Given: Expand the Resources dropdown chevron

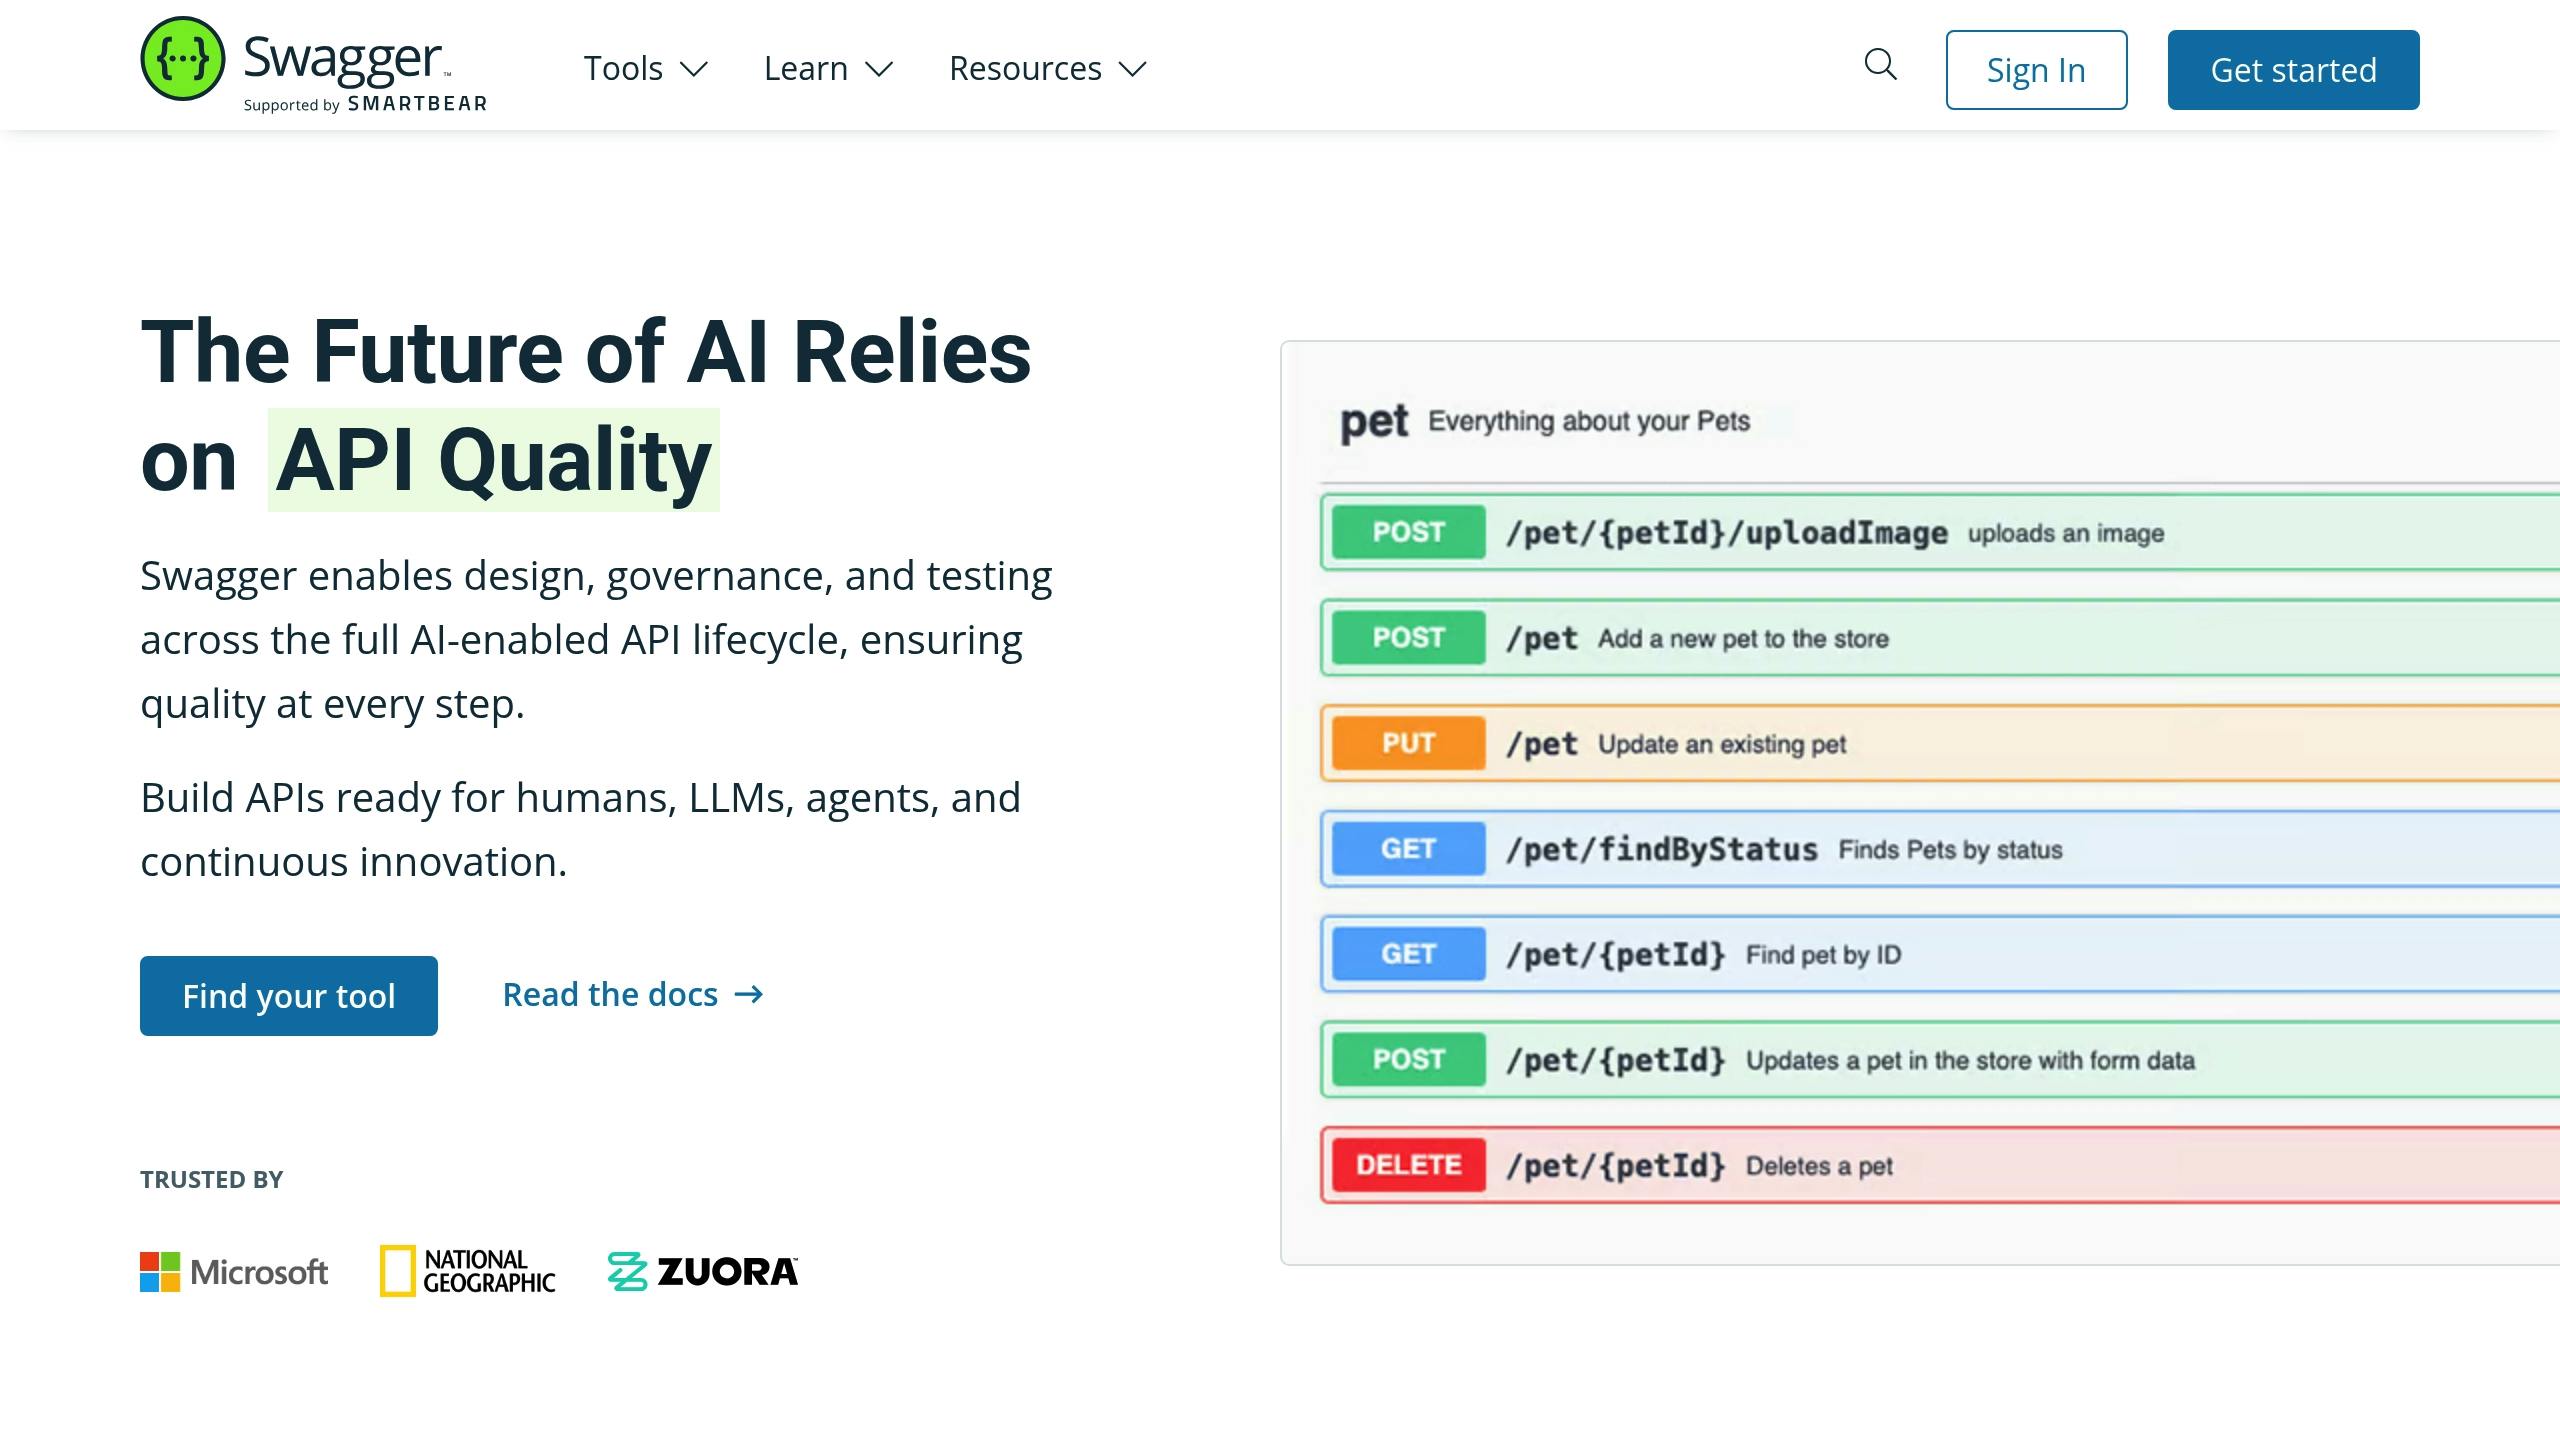Looking at the screenshot, I should 1132,69.
